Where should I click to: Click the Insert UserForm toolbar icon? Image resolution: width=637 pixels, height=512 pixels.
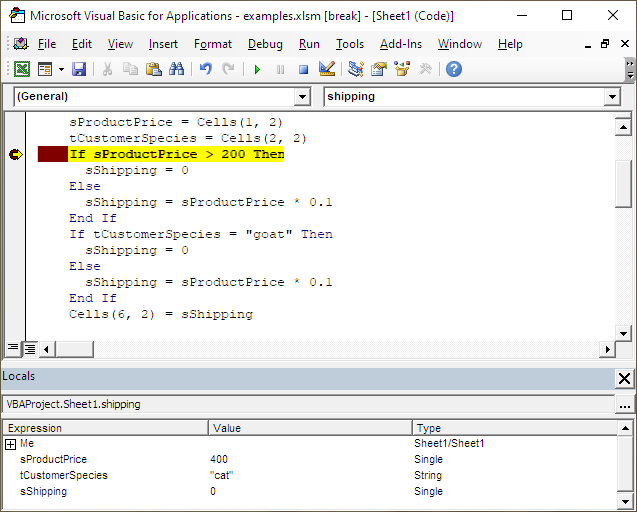click(45, 69)
